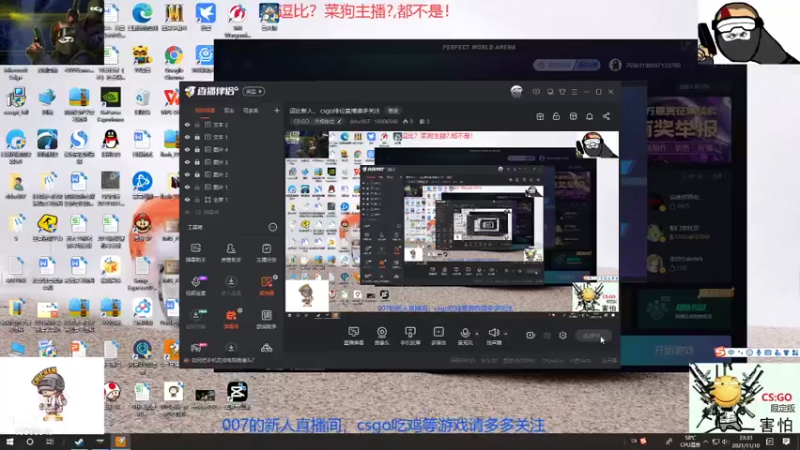The width and height of the screenshot is (800, 450).
Task: Toggle the lock on the 图片 2 layer
Action: pyautogui.click(x=197, y=174)
